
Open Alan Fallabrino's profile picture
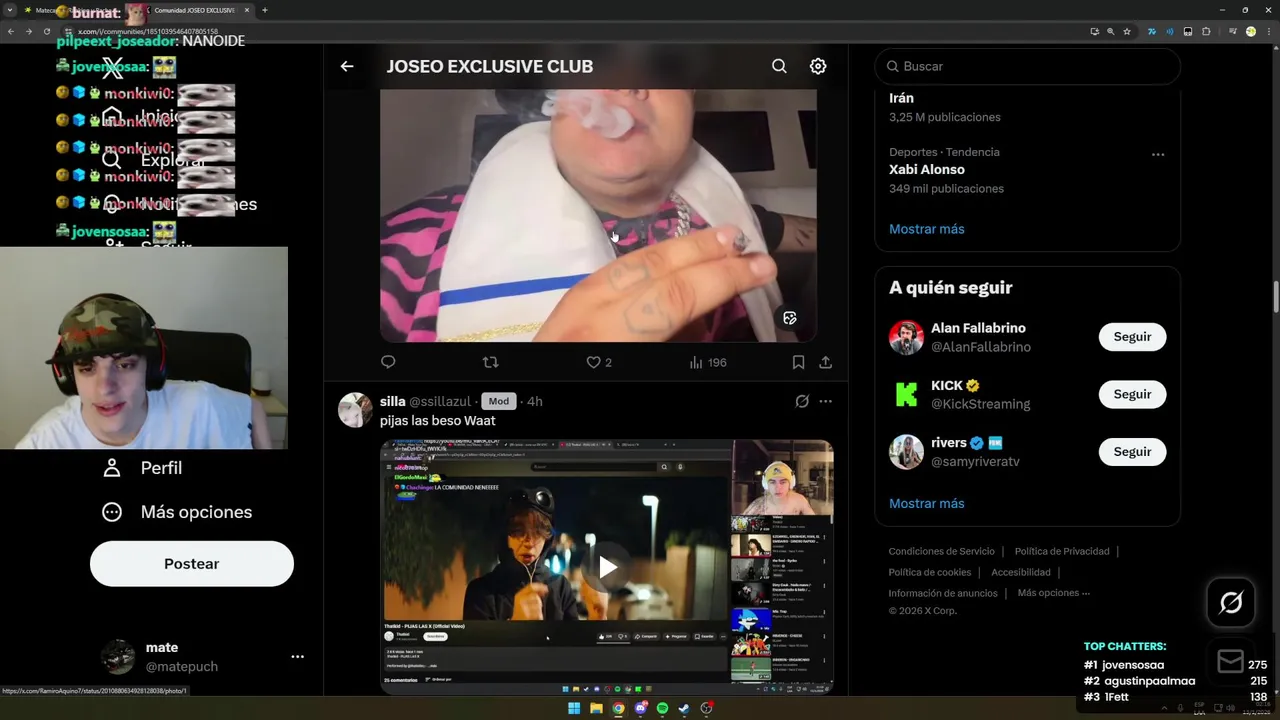coord(906,337)
